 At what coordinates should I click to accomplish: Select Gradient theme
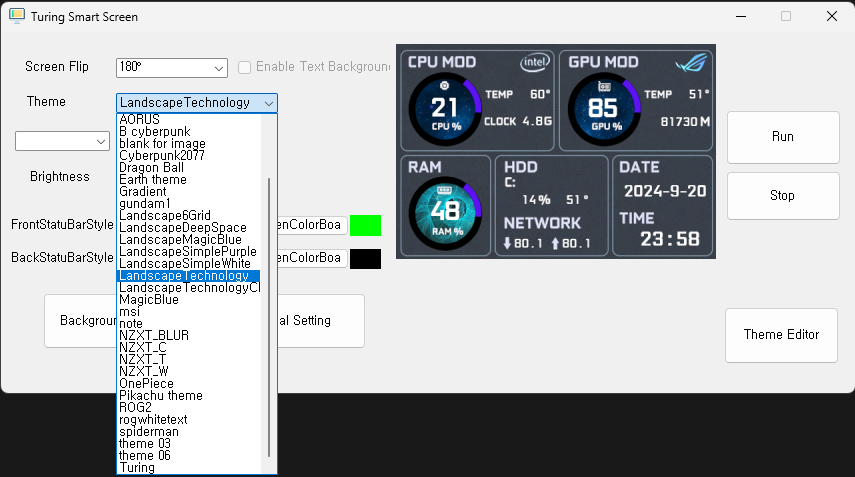(x=189, y=191)
